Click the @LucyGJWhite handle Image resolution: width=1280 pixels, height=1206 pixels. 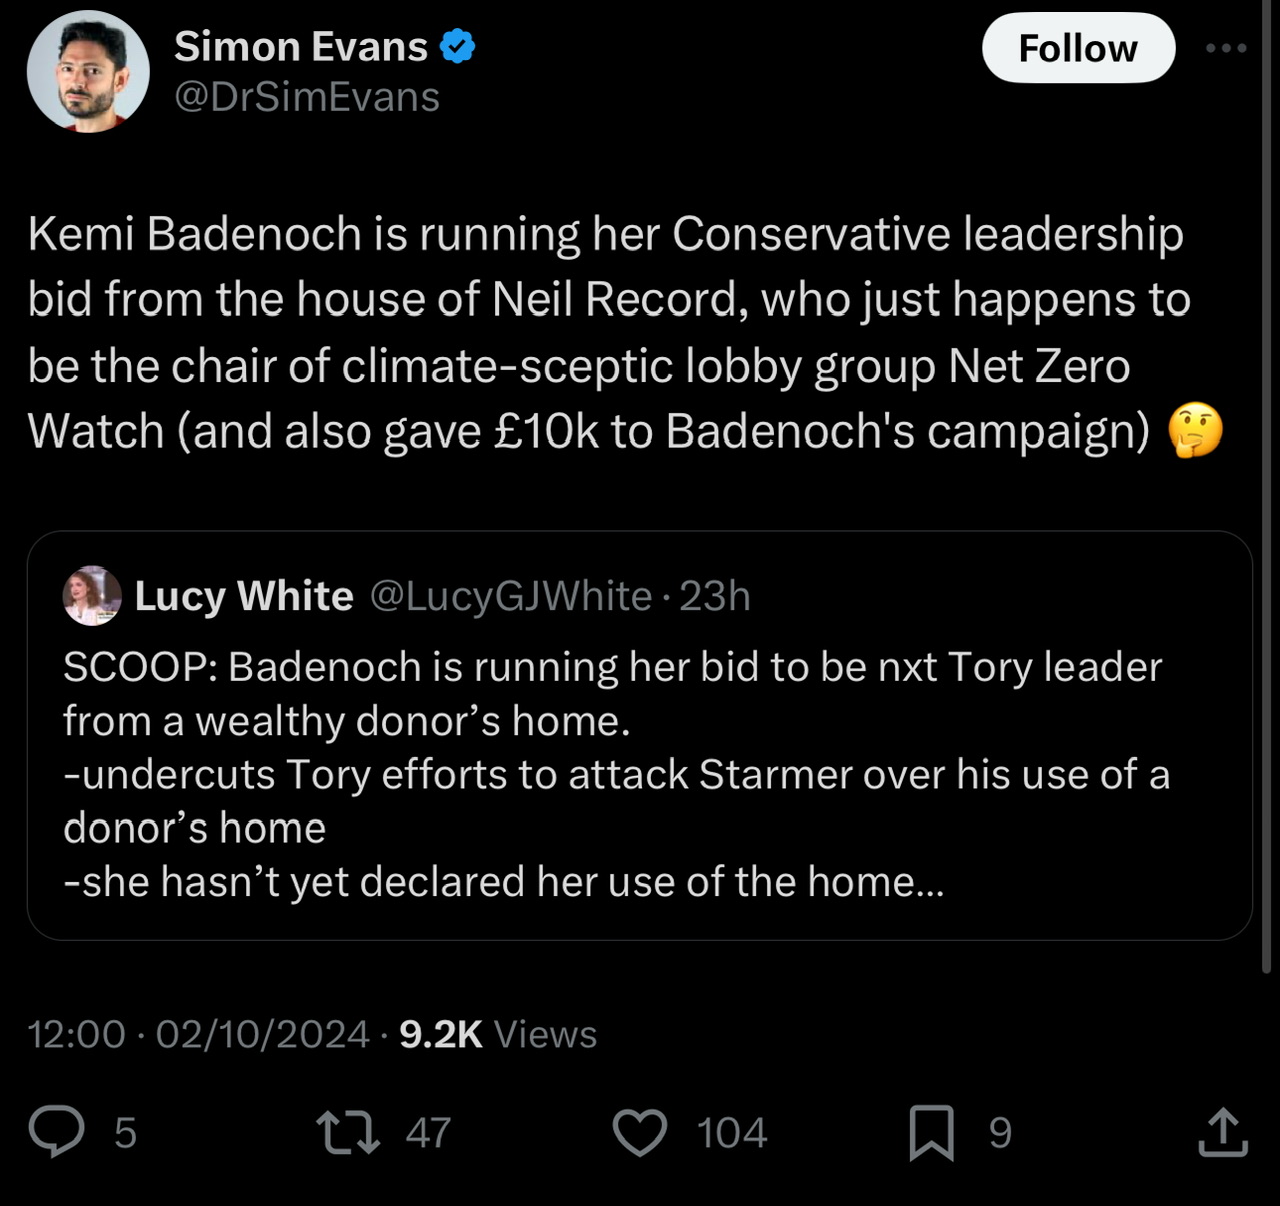[x=511, y=596]
